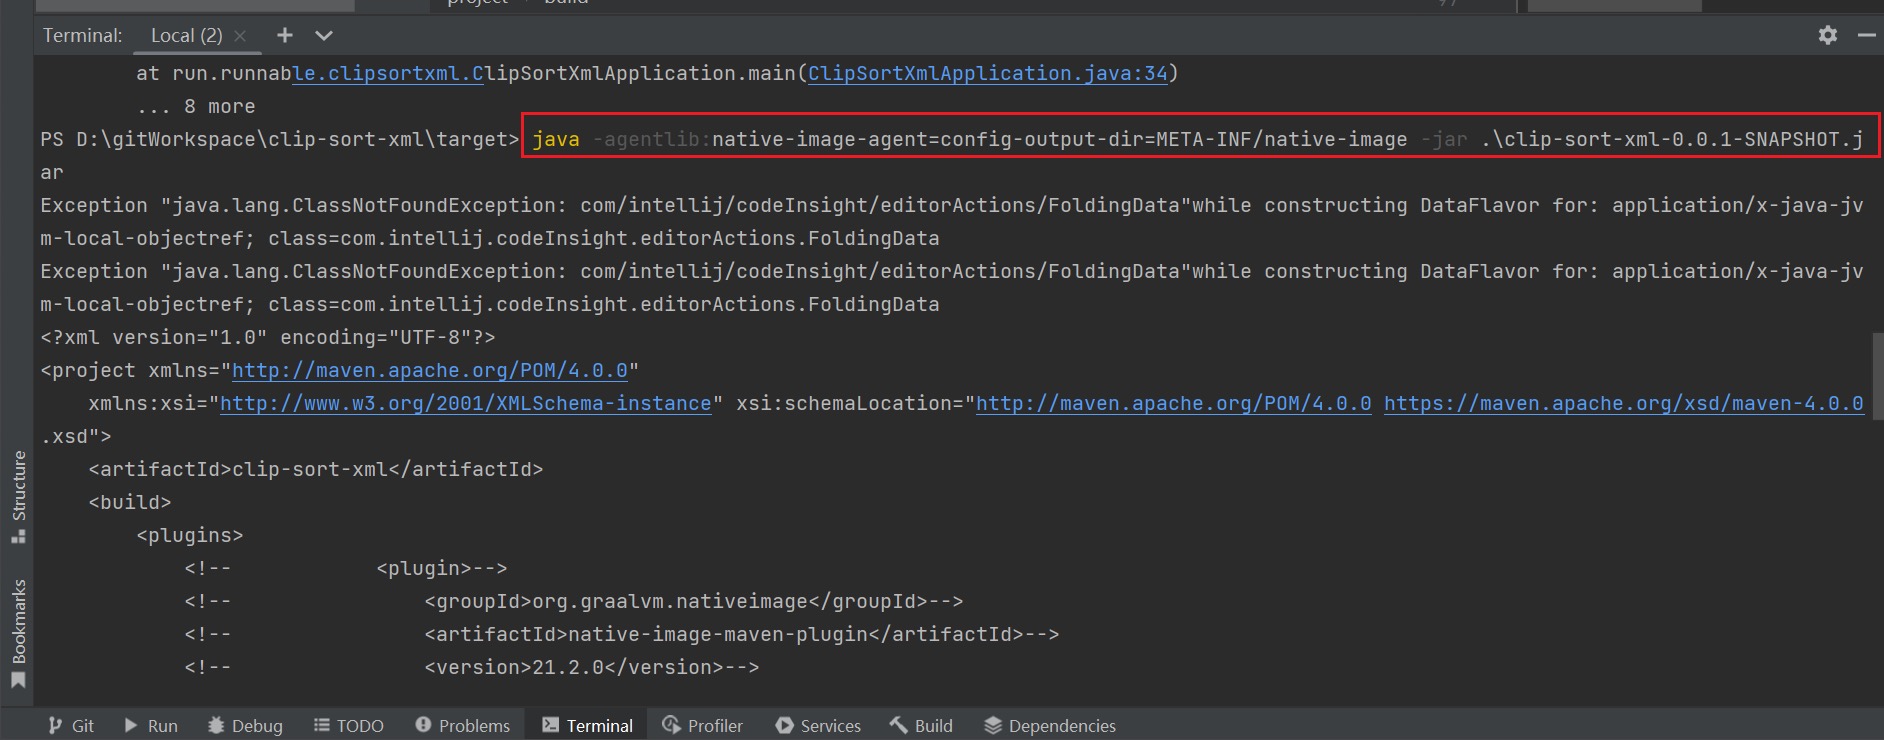
Task: Select the Local (2) terminal tab
Action: pos(186,35)
